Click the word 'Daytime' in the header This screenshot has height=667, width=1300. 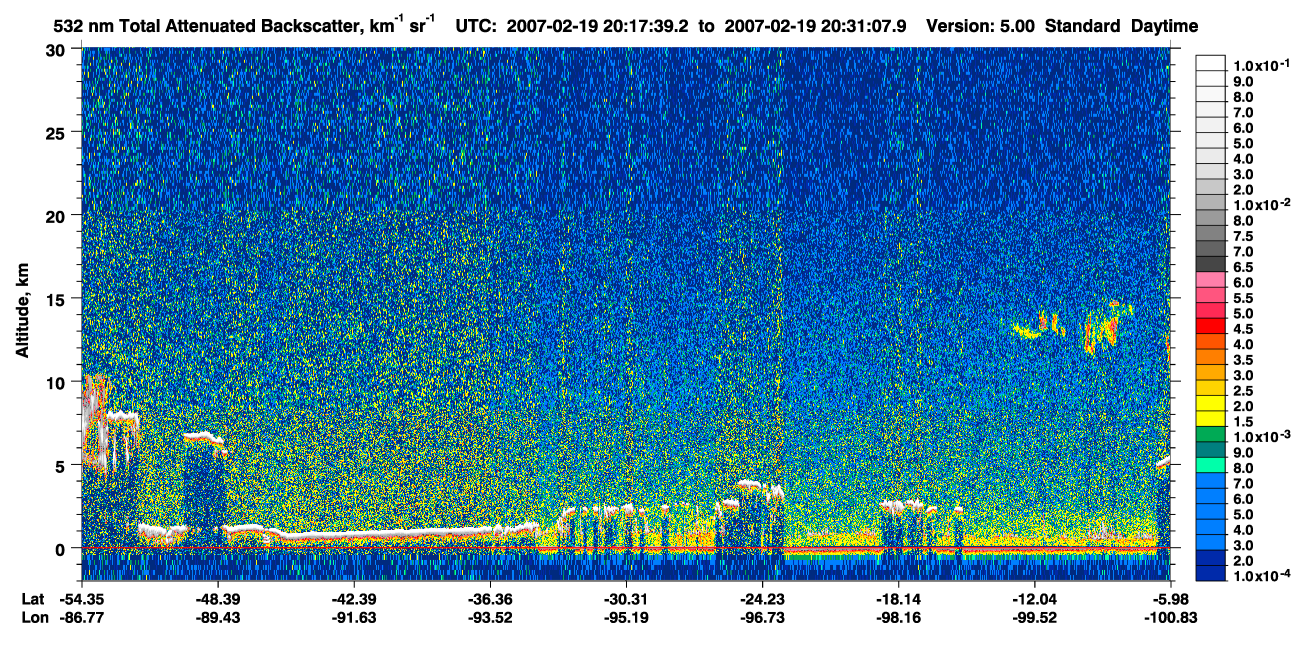click(x=1164, y=27)
